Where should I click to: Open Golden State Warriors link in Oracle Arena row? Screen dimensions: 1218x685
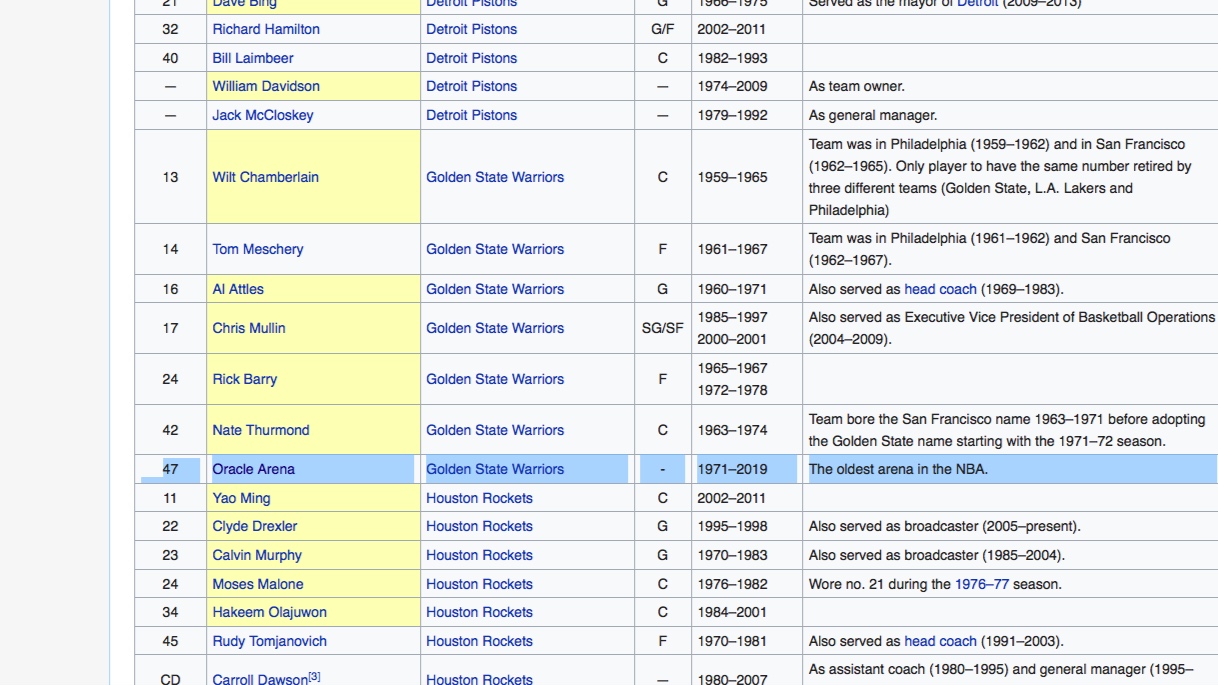(495, 469)
